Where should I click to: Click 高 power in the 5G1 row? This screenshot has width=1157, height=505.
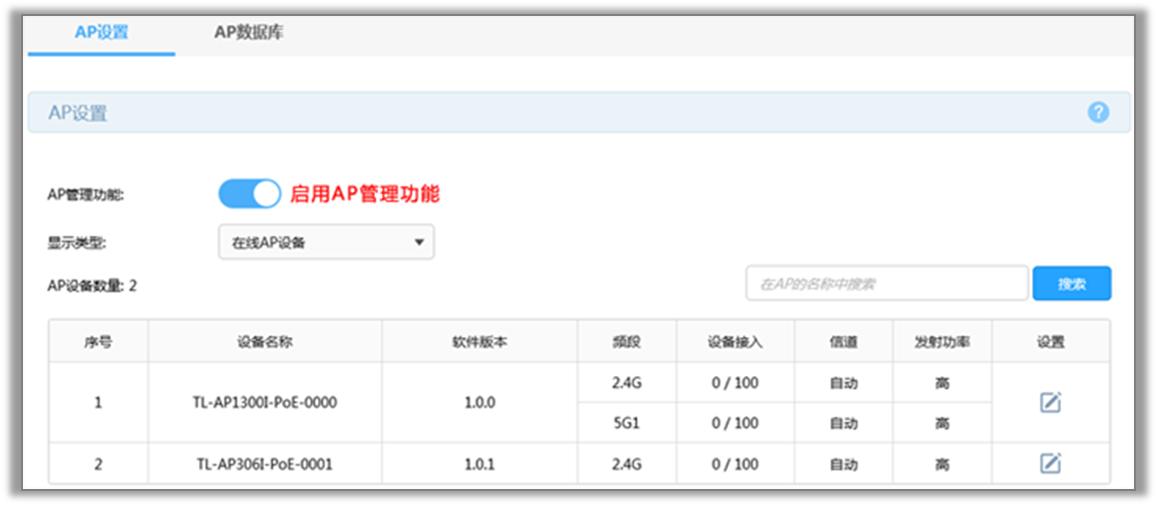click(x=942, y=423)
